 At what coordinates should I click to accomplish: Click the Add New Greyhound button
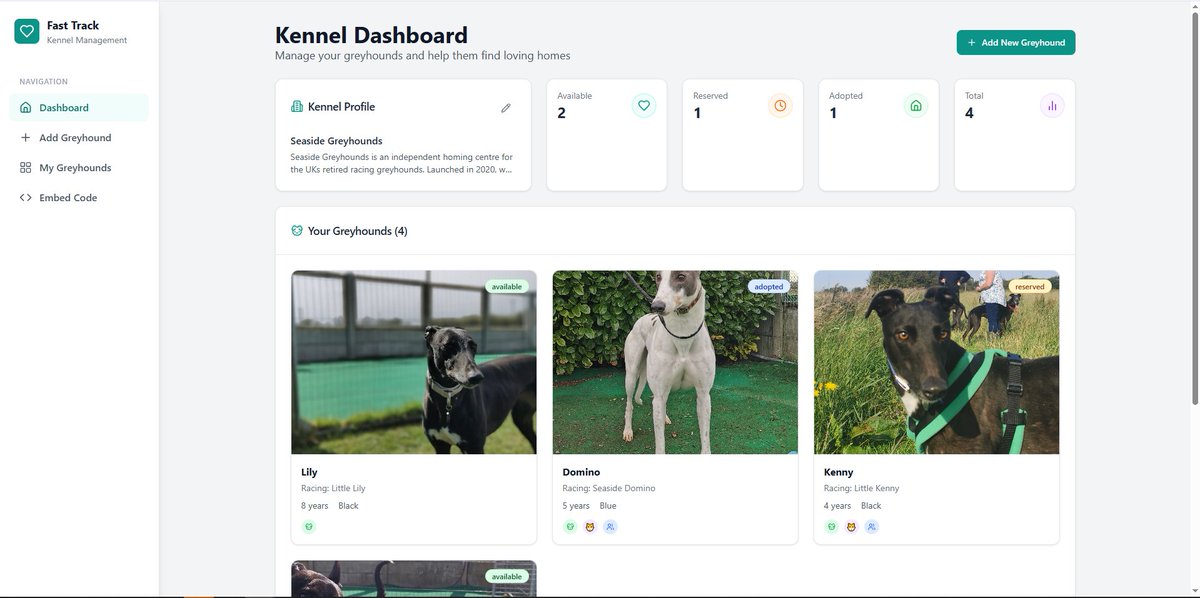pyautogui.click(x=1016, y=42)
